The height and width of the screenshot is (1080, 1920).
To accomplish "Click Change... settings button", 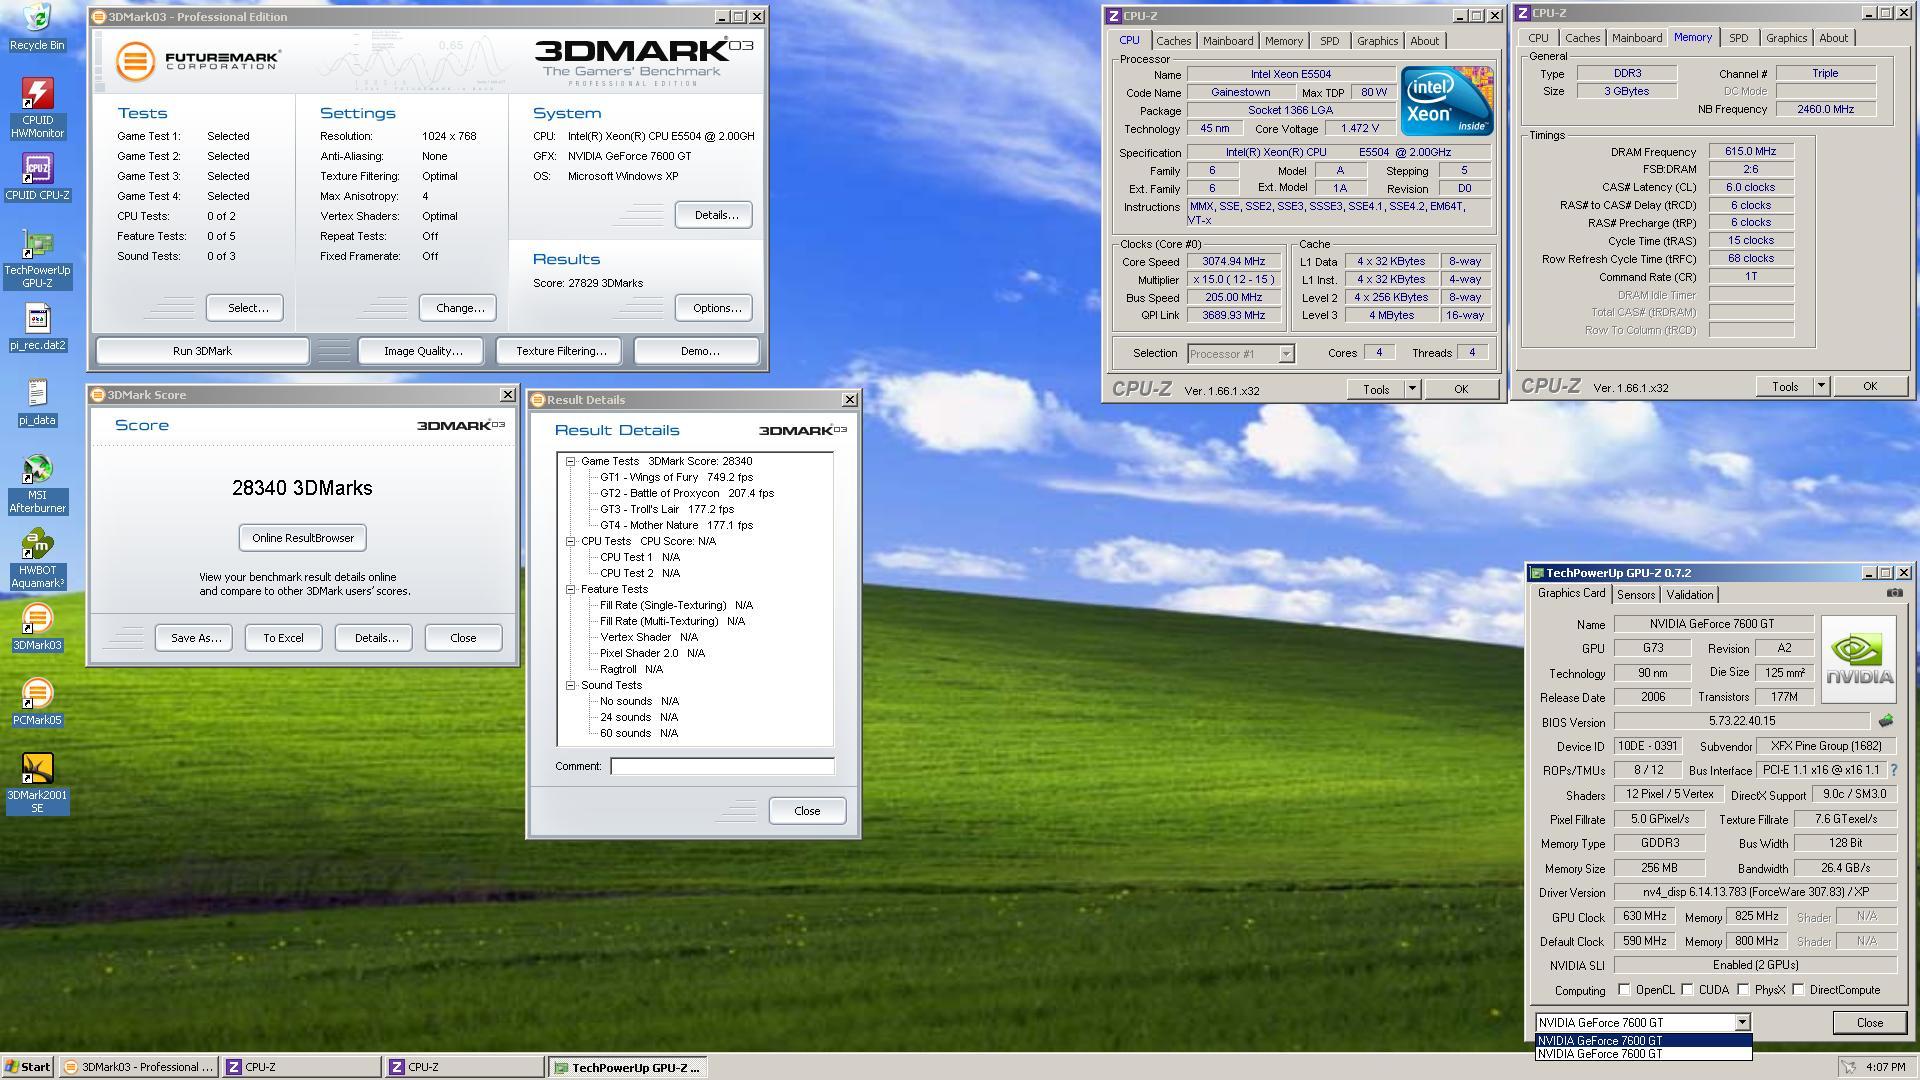I will point(459,308).
